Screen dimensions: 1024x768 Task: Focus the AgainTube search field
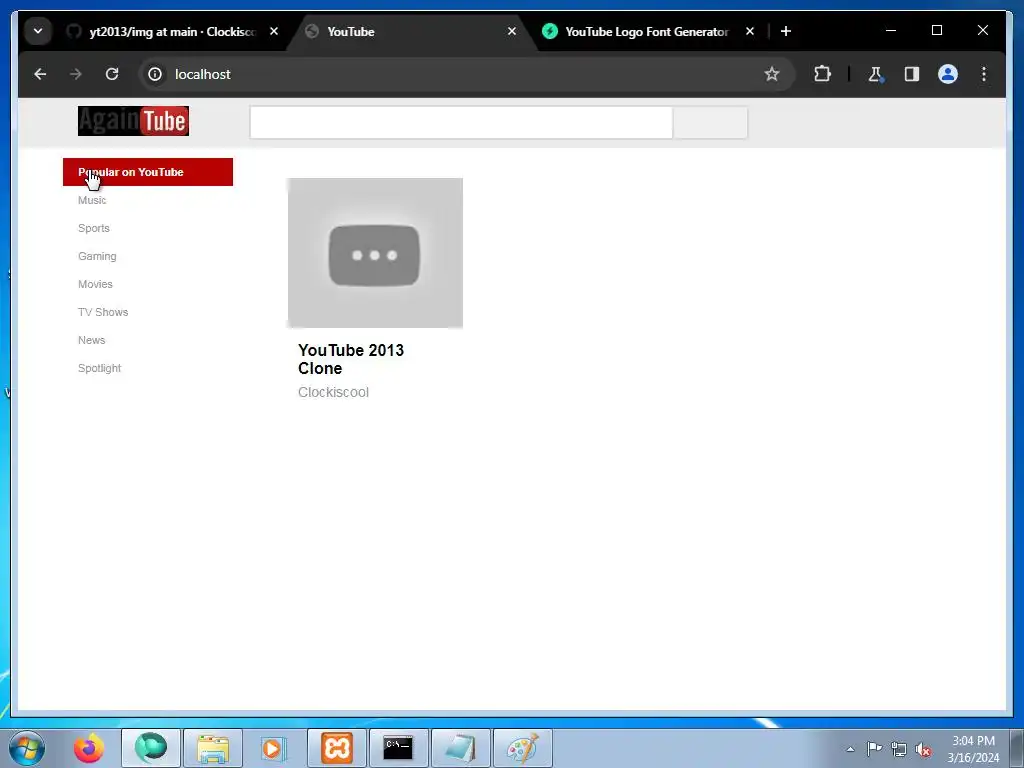(461, 123)
